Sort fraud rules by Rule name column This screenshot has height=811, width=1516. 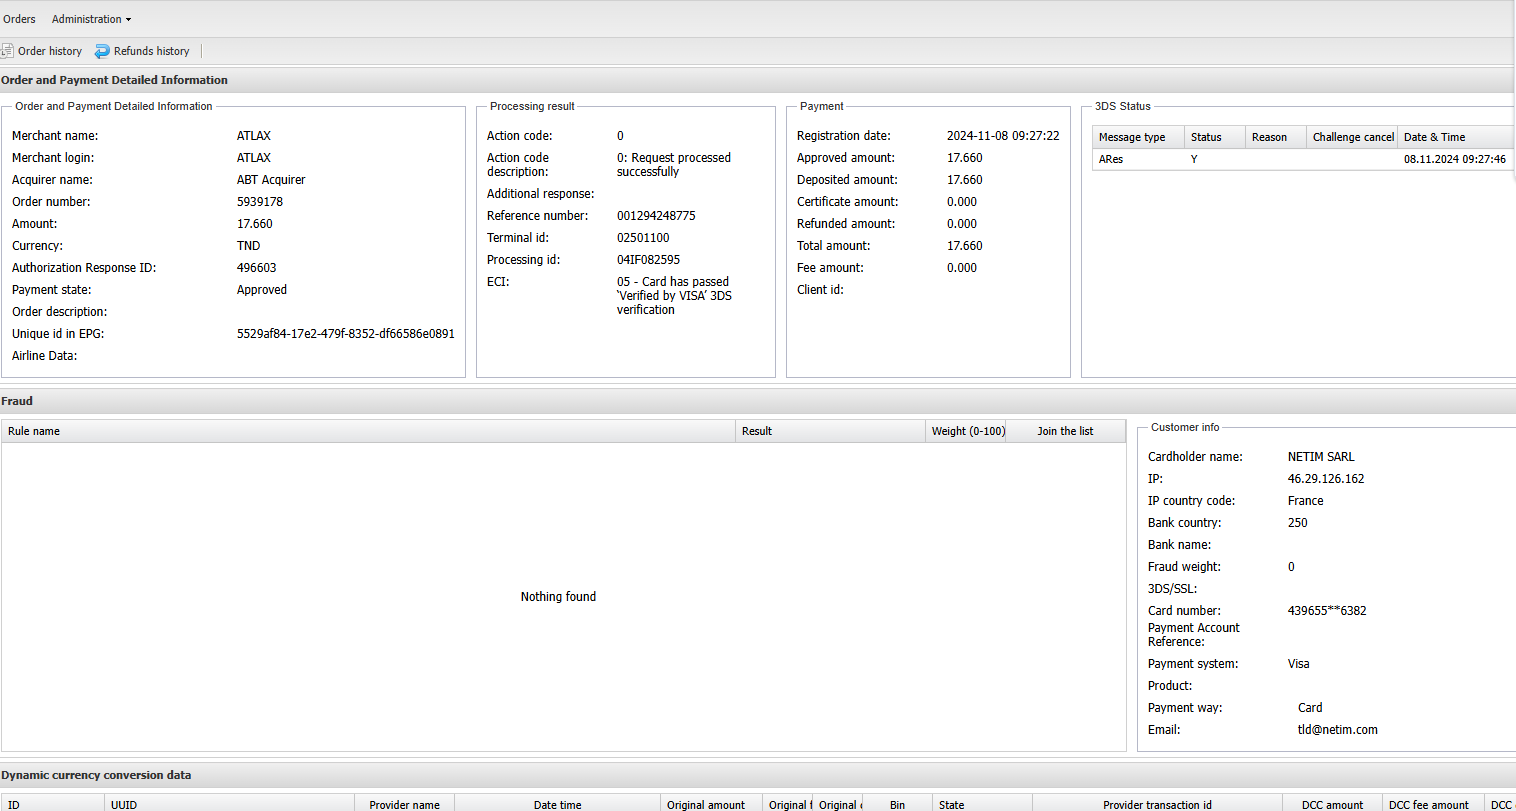[34, 431]
